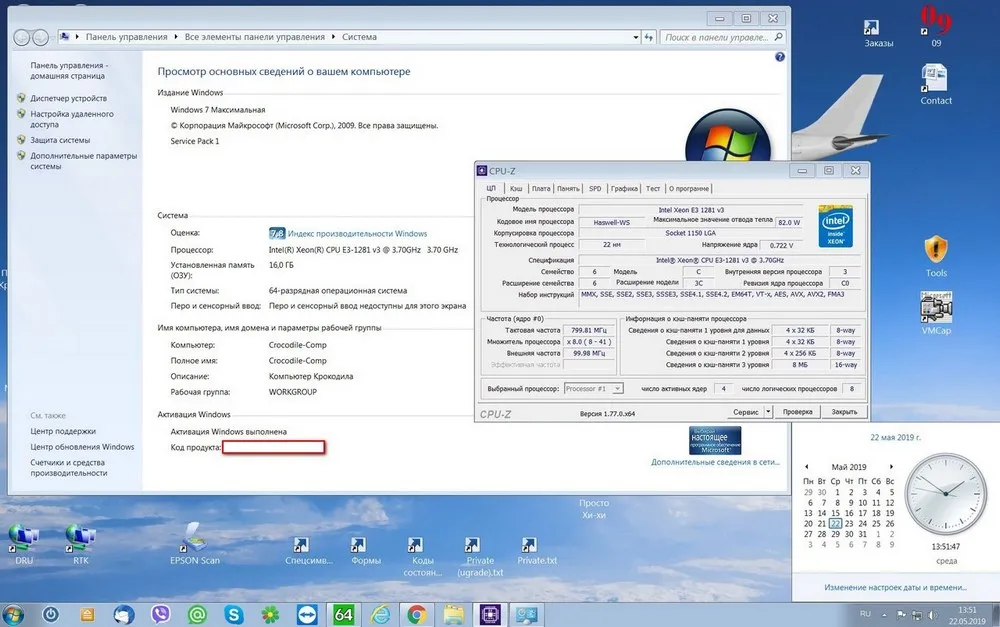Image resolution: width=1000 pixels, height=627 pixels.
Task: Open the address bar history dropdown
Action: pyautogui.click(x=636, y=38)
